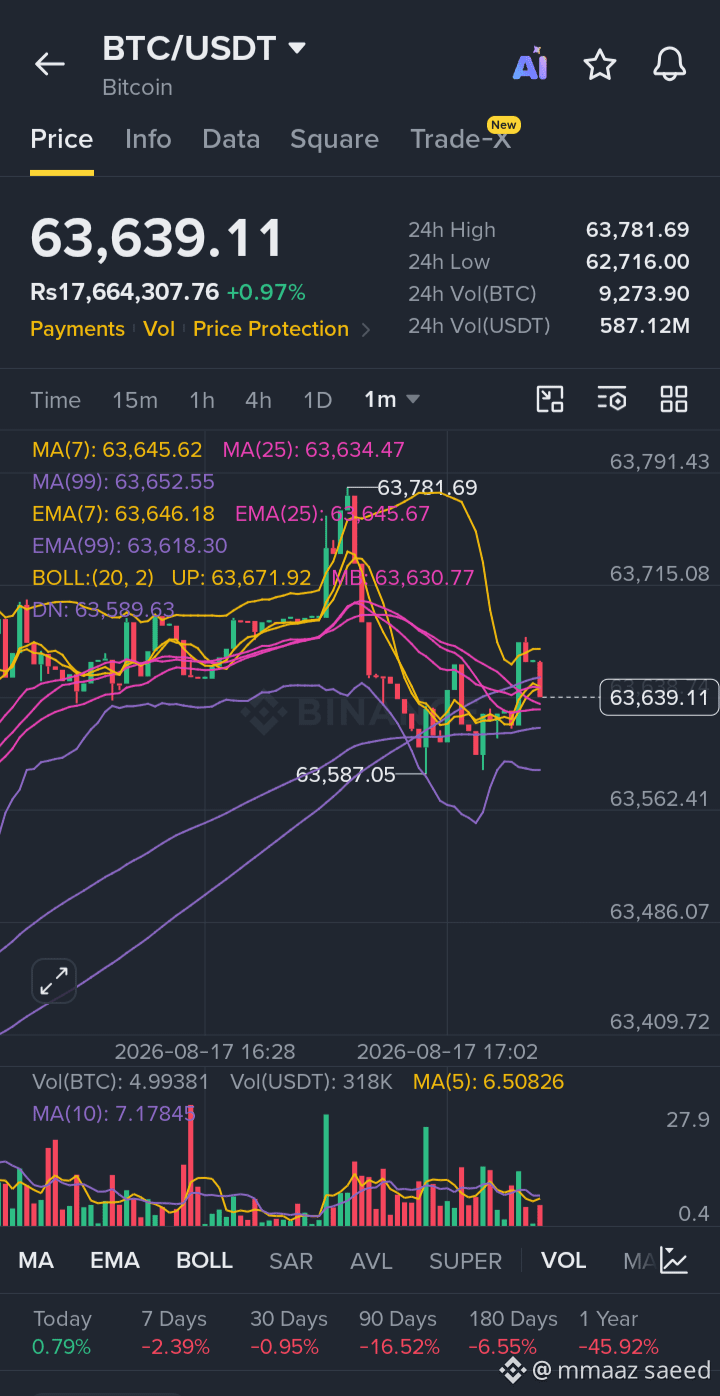This screenshot has height=1396, width=720.
Task: Open the Vol link
Action: click(x=159, y=329)
